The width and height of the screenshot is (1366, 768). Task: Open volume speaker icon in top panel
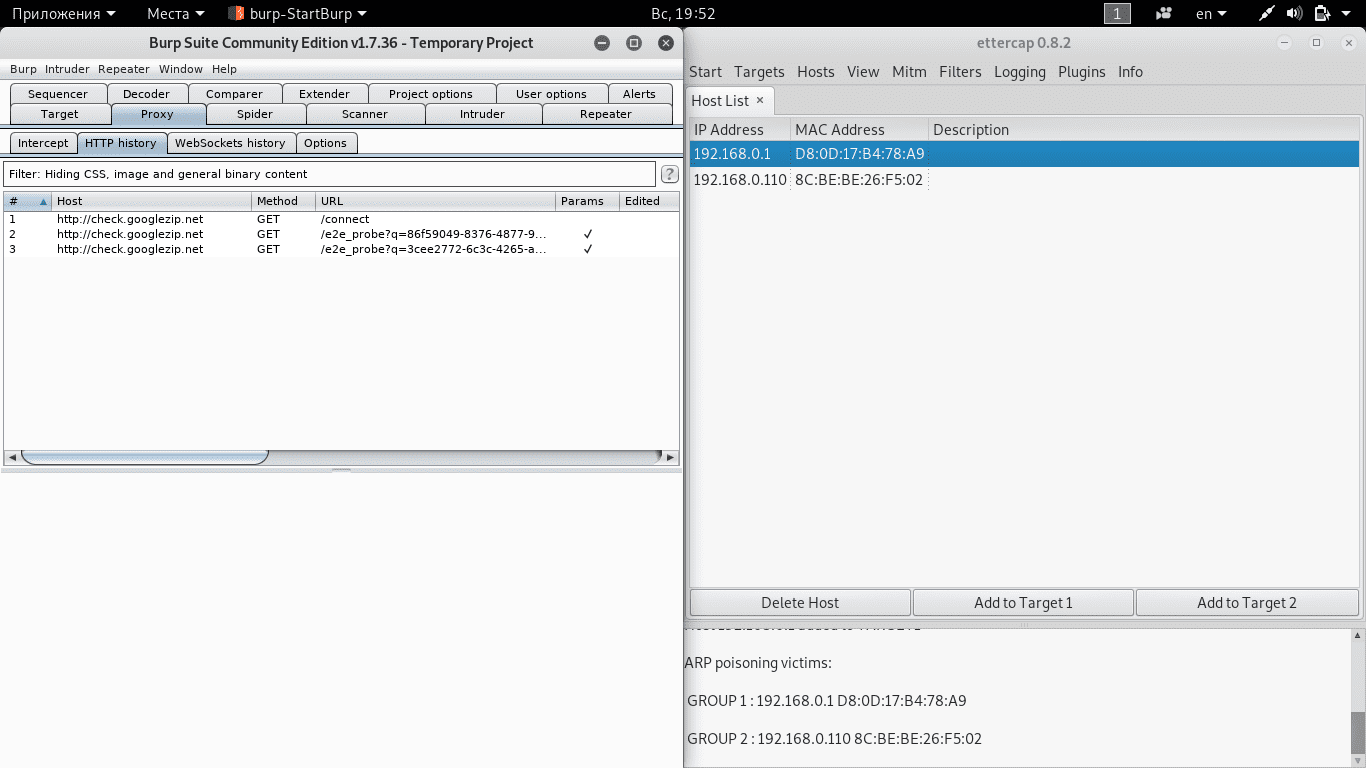(x=1294, y=14)
